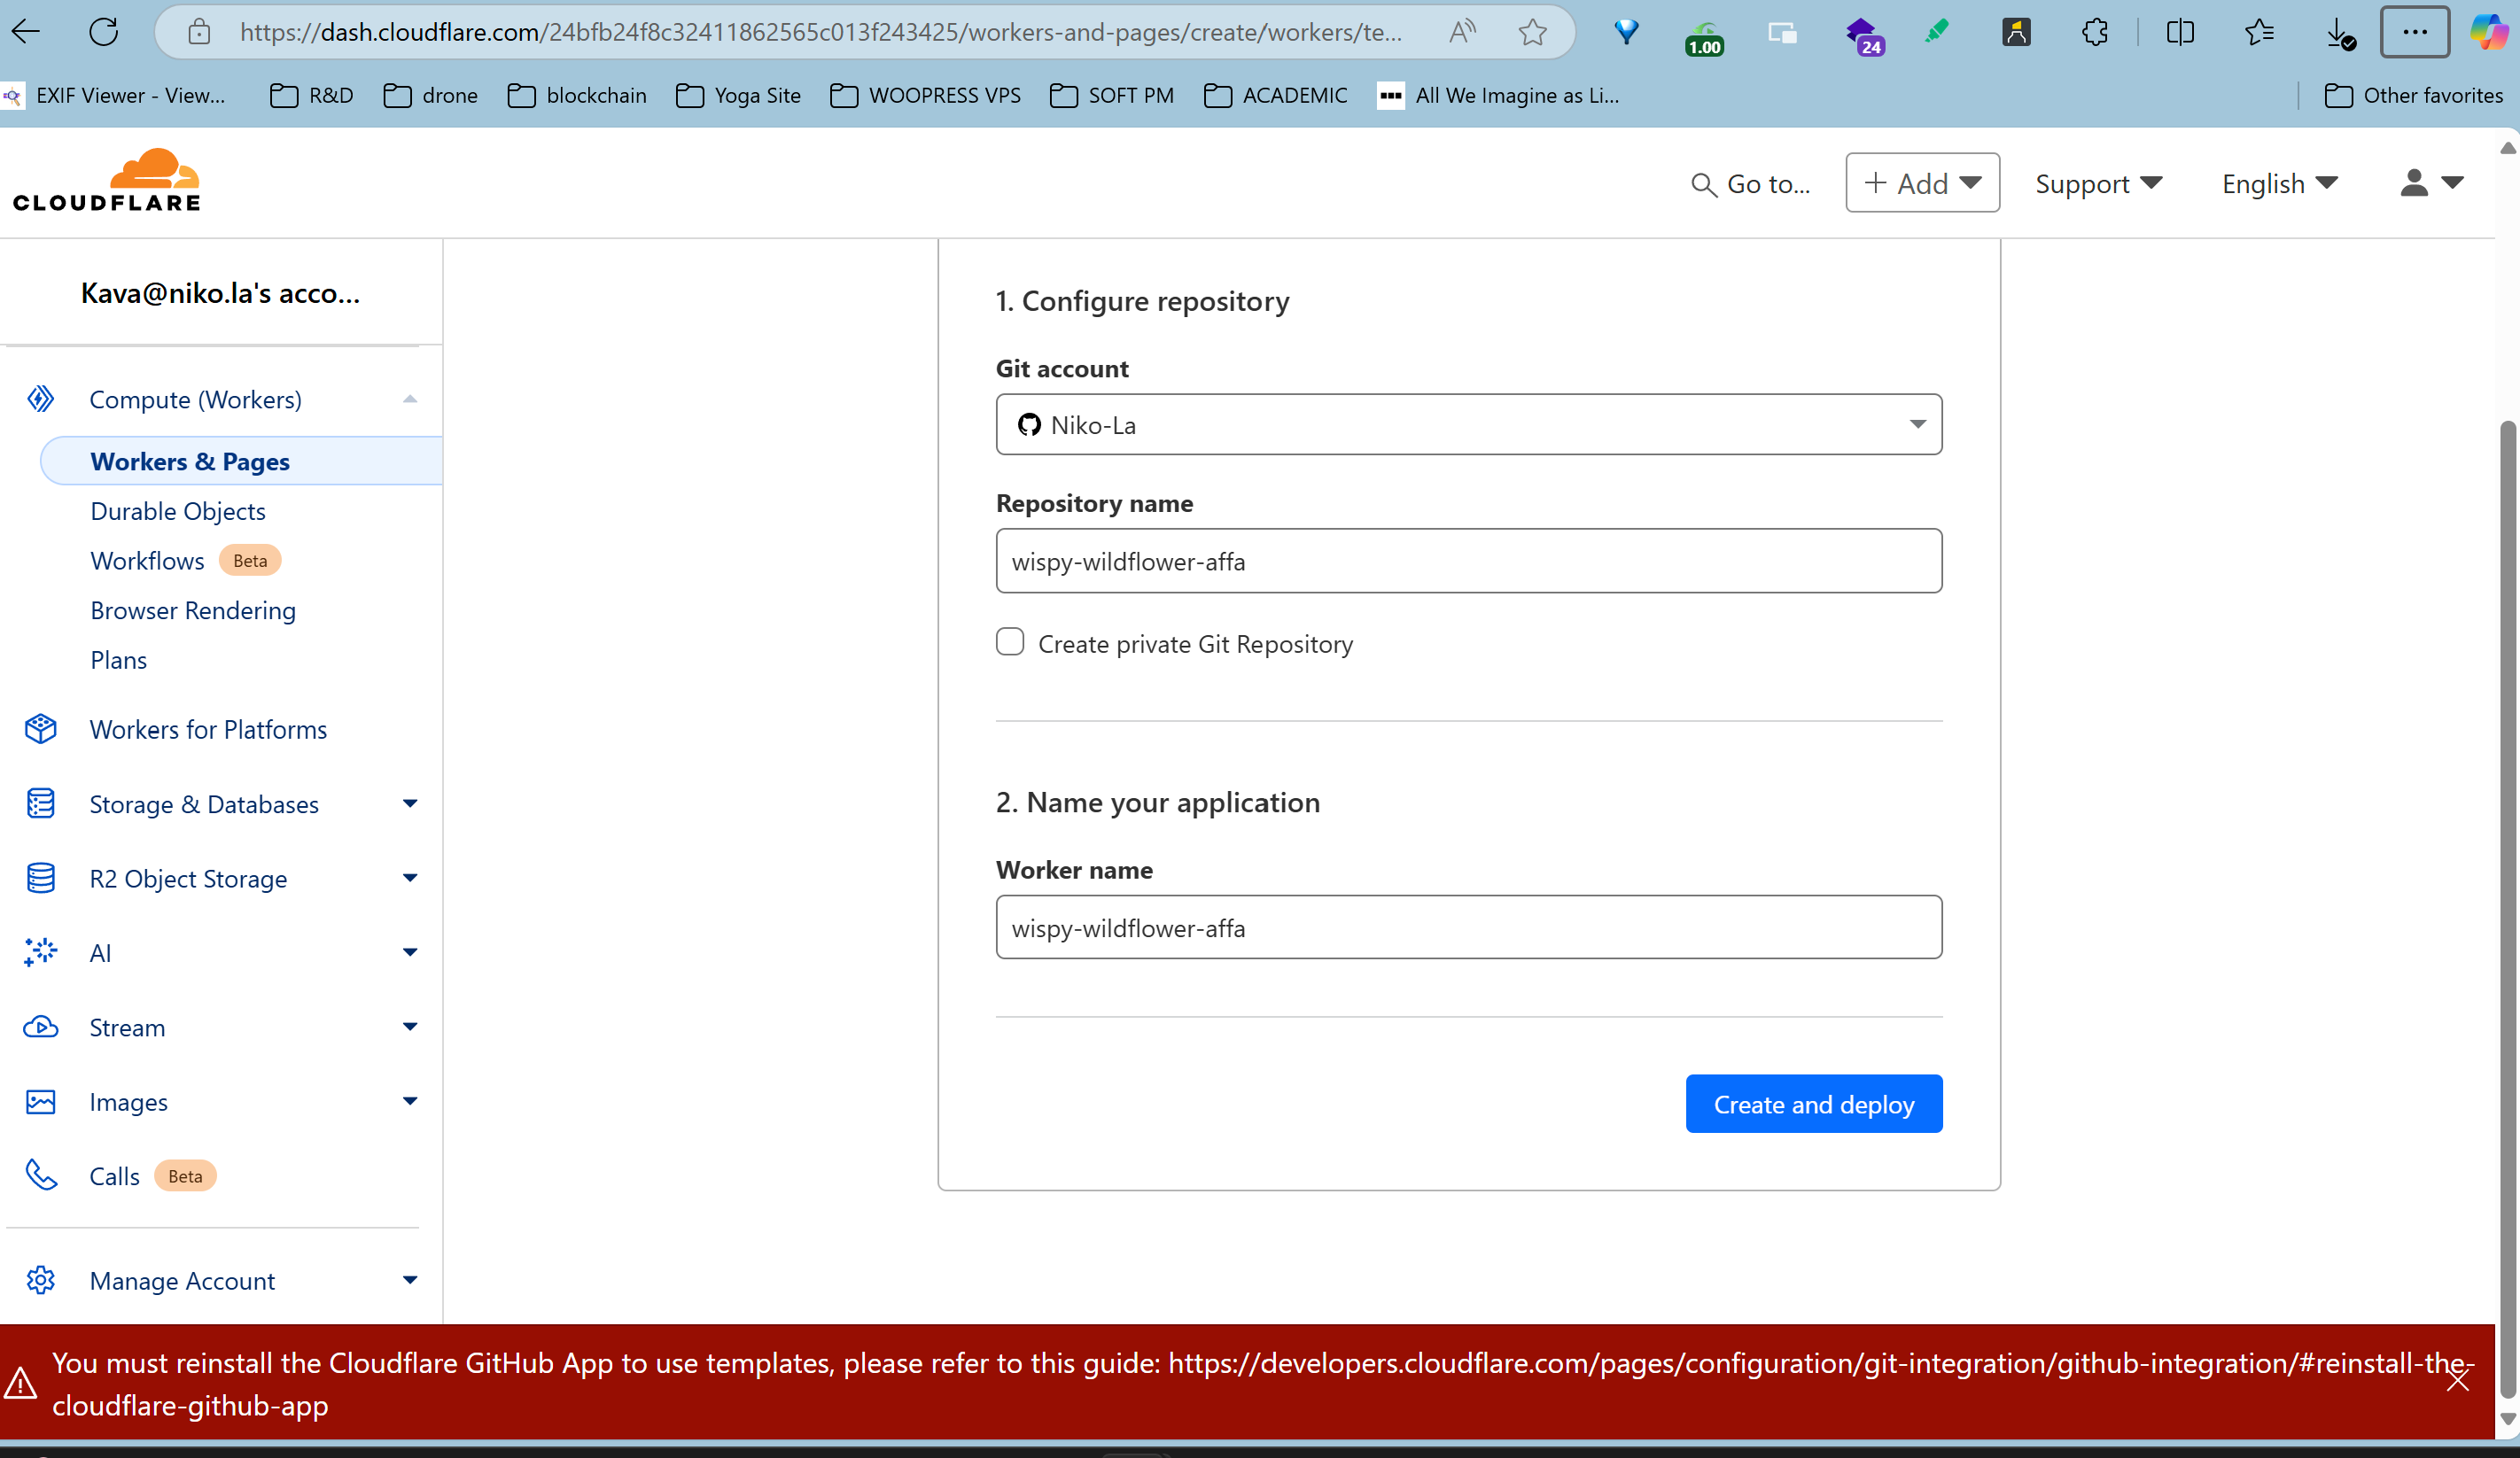Collapse the Compute (Workers) section

(410, 399)
